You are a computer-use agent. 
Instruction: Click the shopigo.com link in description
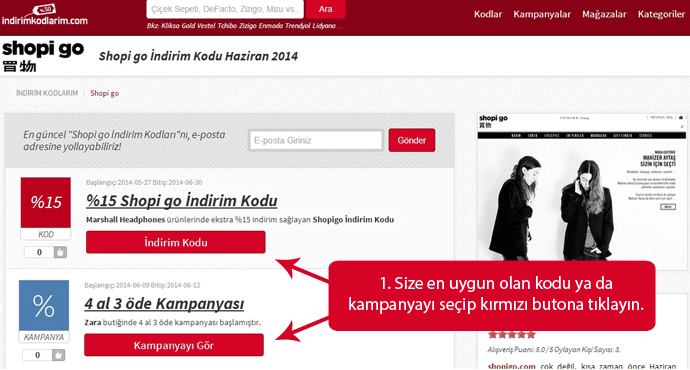tap(511, 366)
